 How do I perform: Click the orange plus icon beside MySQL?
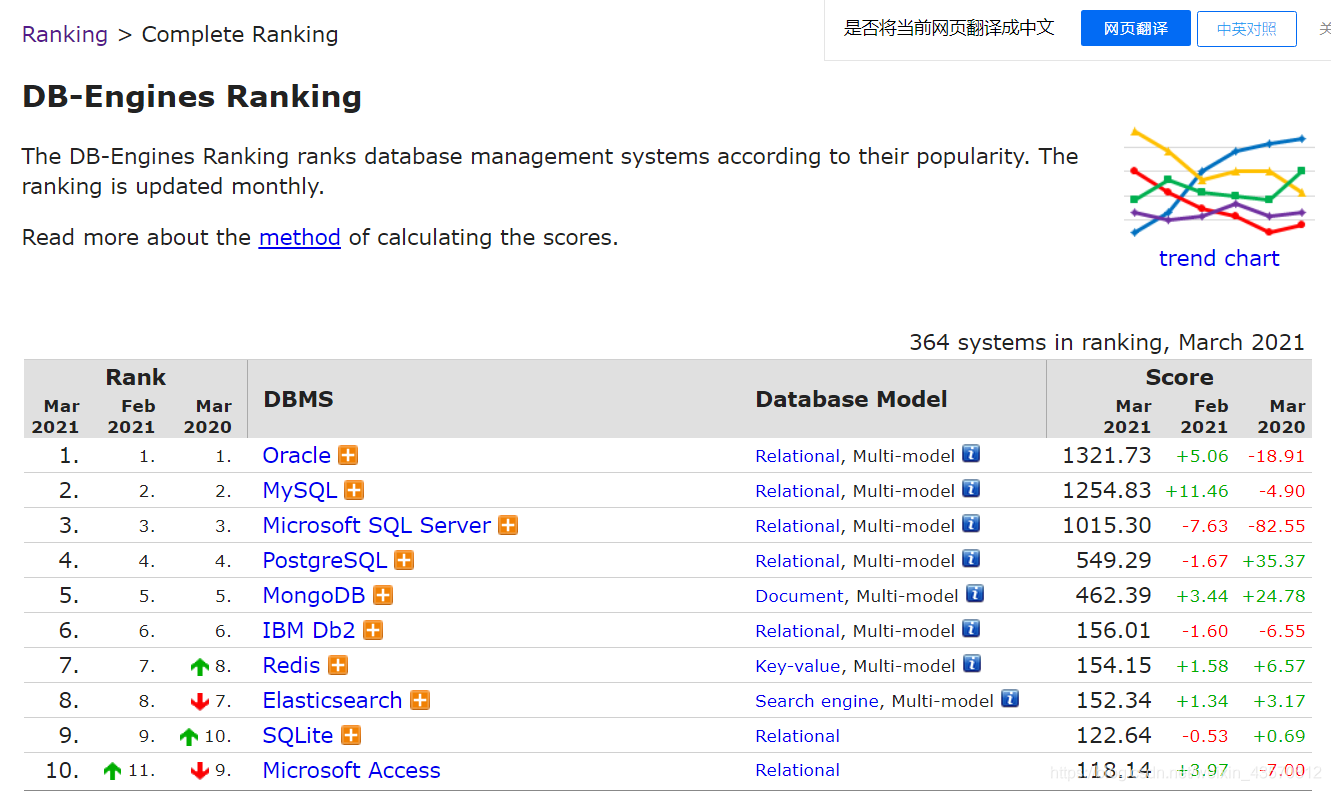pyautogui.click(x=354, y=490)
